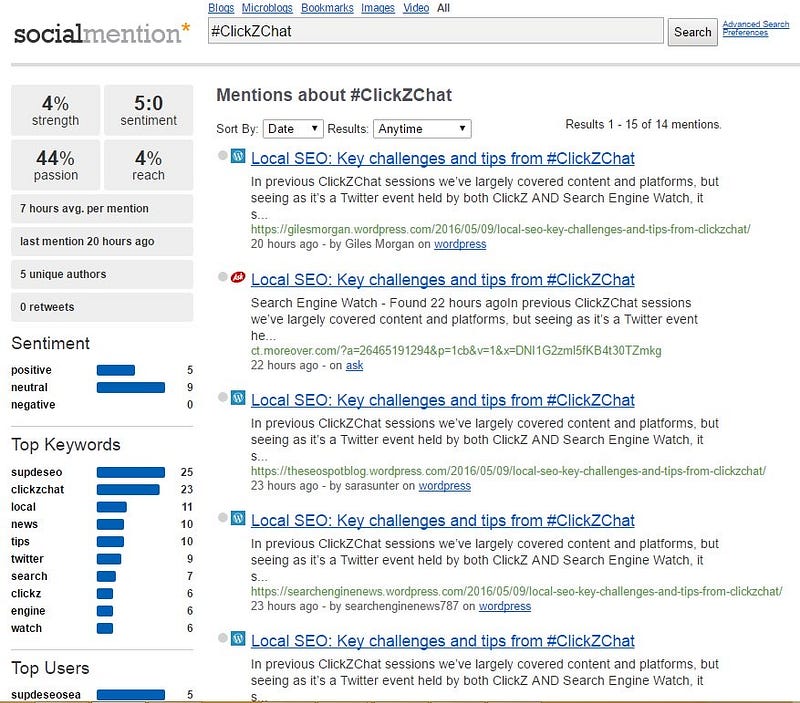Screen dimensions: 800x703
Task: Click the twitter keyword
Action: pos(27,559)
